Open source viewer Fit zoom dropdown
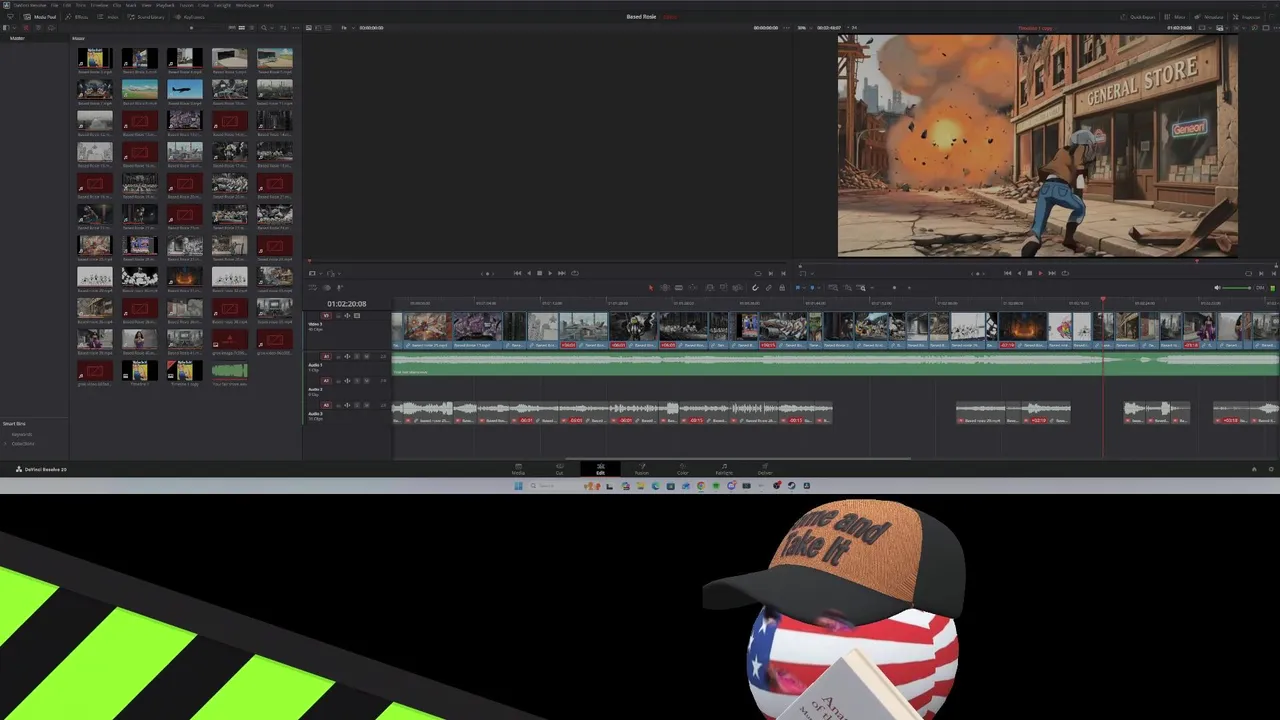Image resolution: width=1280 pixels, height=720 pixels. pyautogui.click(x=346, y=27)
